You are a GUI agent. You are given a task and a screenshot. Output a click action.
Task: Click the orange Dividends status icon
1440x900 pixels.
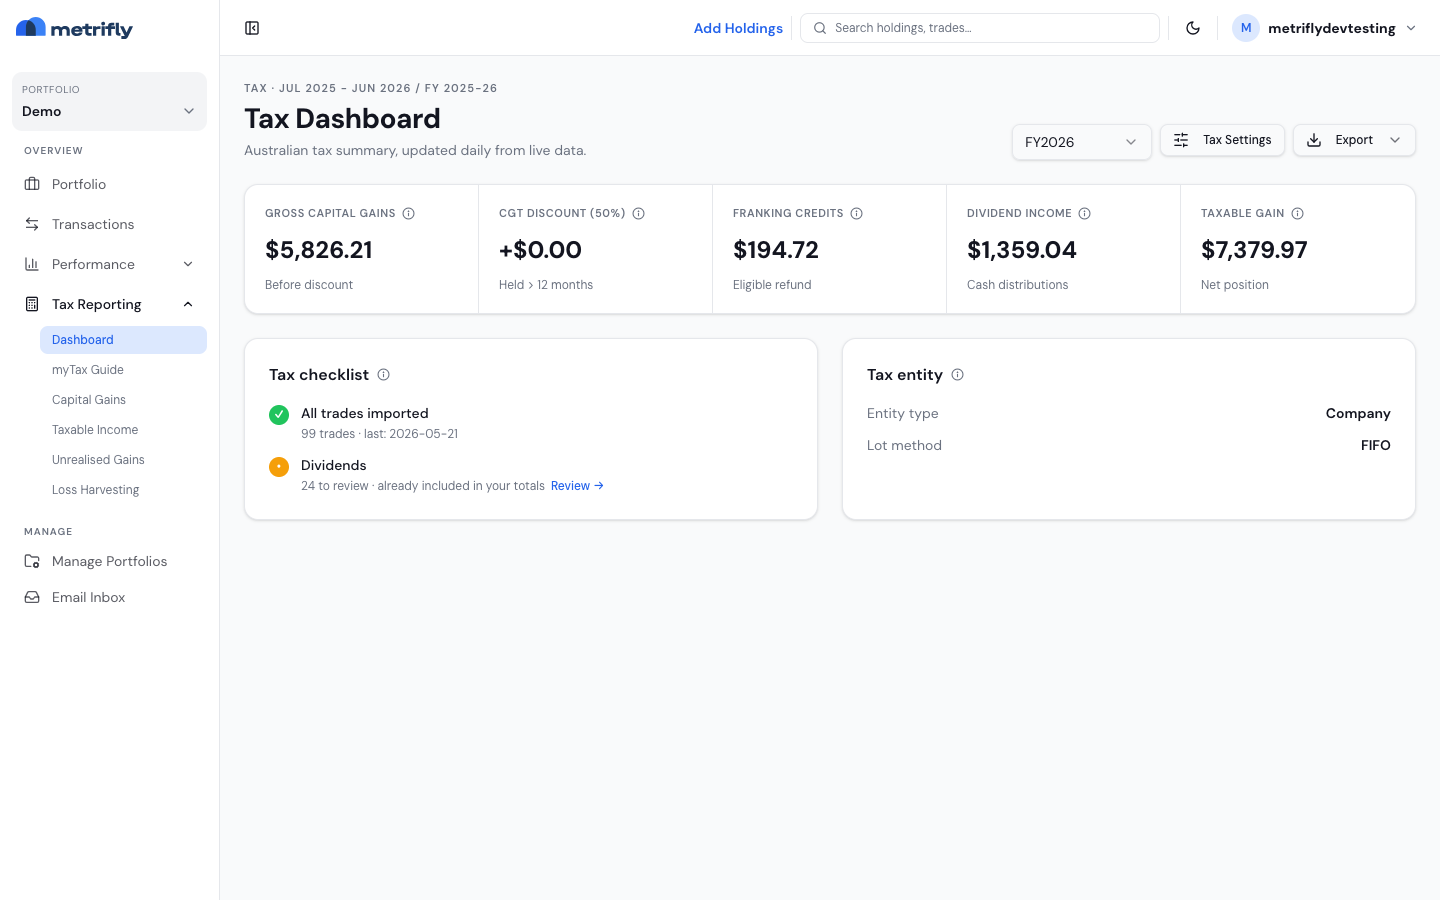(279, 466)
